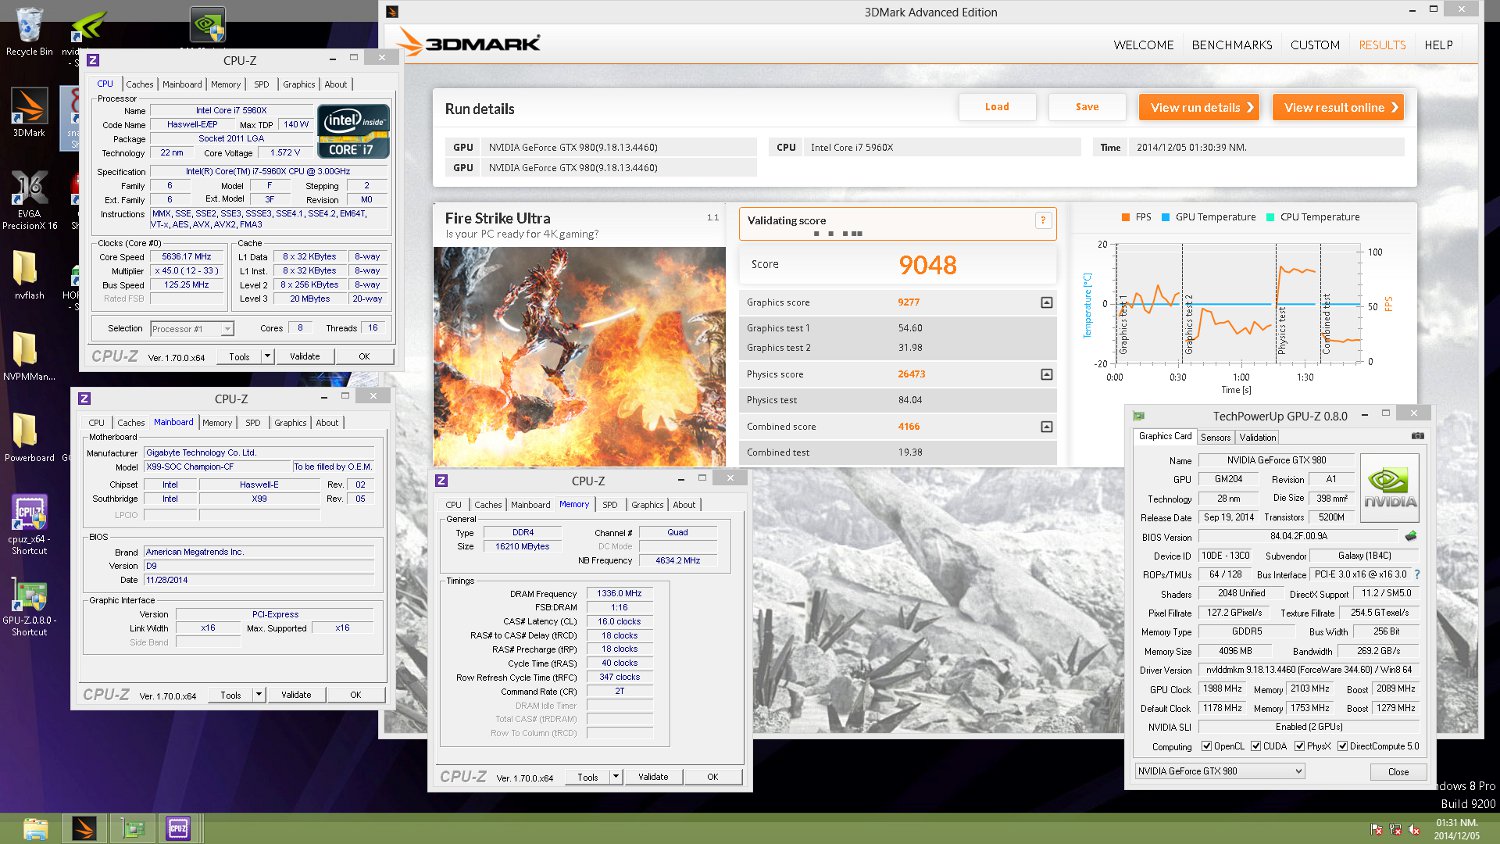The height and width of the screenshot is (844, 1500).
Task: Open Tools dropdown arrow in CPU-Z Memory window
Action: (x=616, y=777)
